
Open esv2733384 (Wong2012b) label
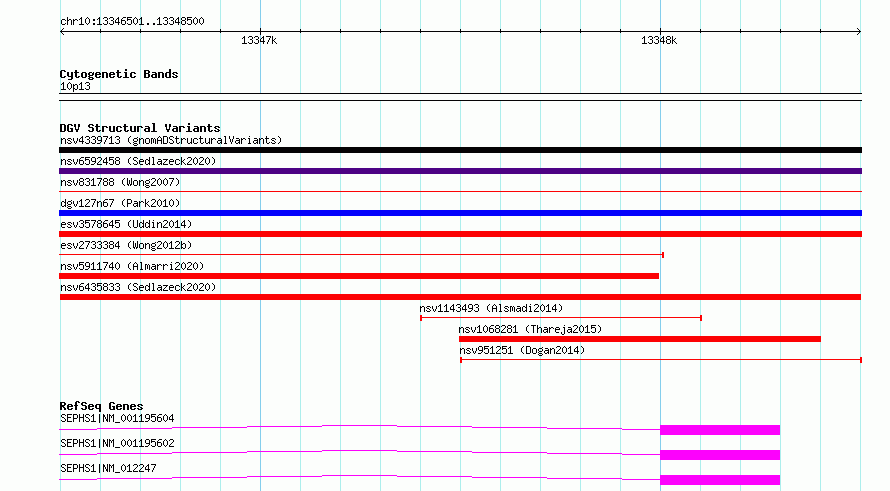click(x=126, y=245)
